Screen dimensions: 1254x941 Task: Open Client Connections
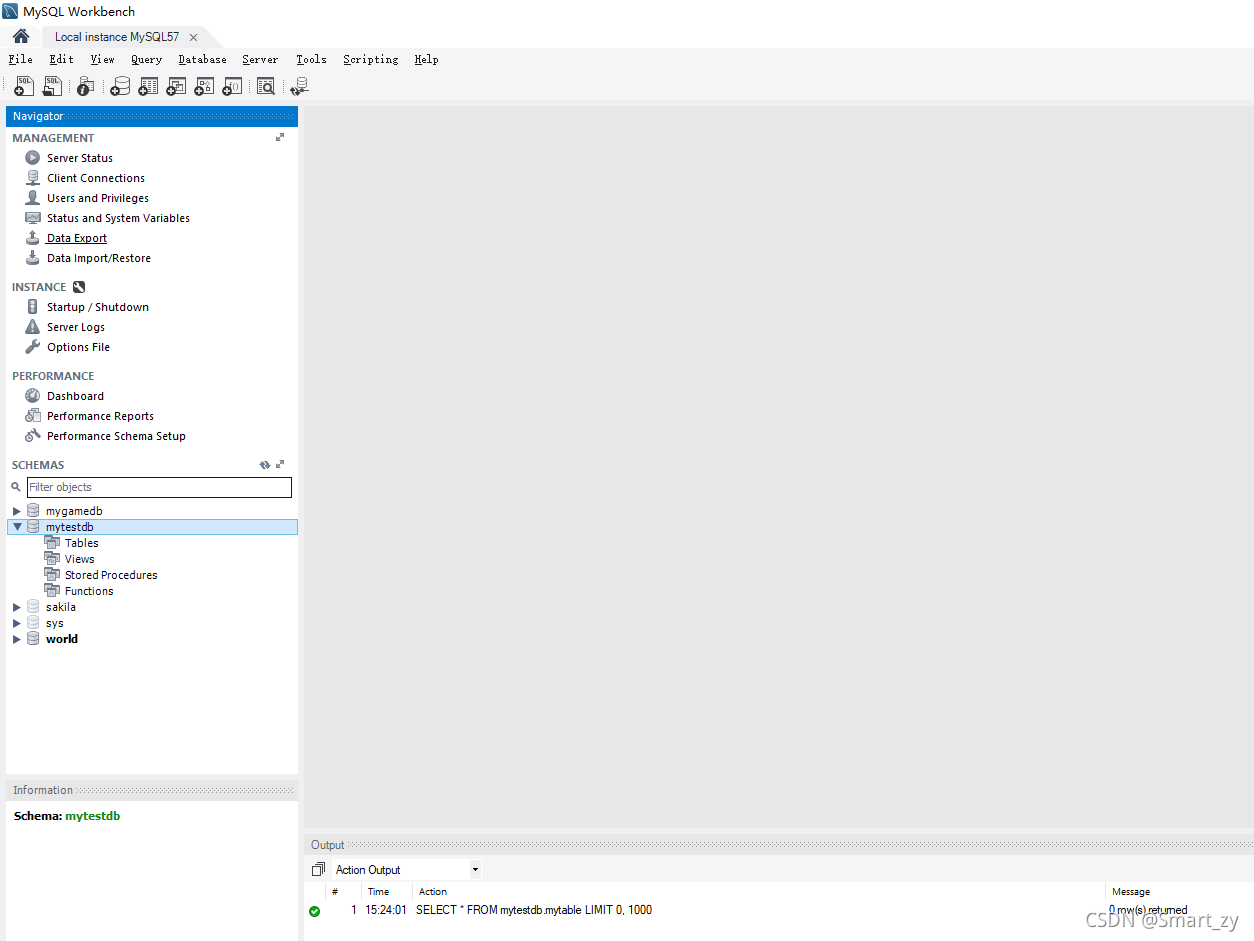pos(96,178)
